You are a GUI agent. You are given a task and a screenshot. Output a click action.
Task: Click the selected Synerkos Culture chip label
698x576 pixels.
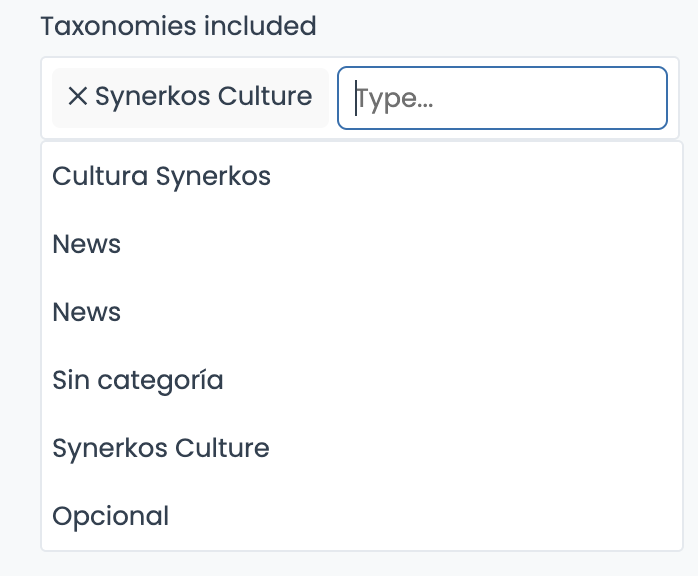click(x=203, y=97)
